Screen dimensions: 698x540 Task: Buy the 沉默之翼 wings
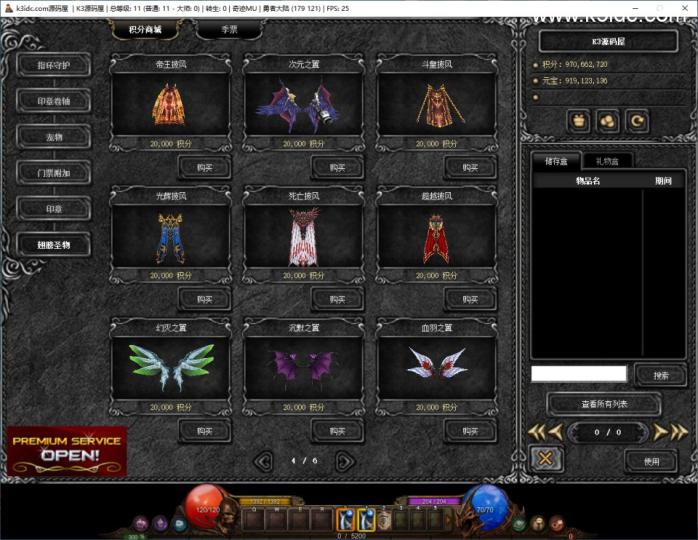click(x=337, y=431)
